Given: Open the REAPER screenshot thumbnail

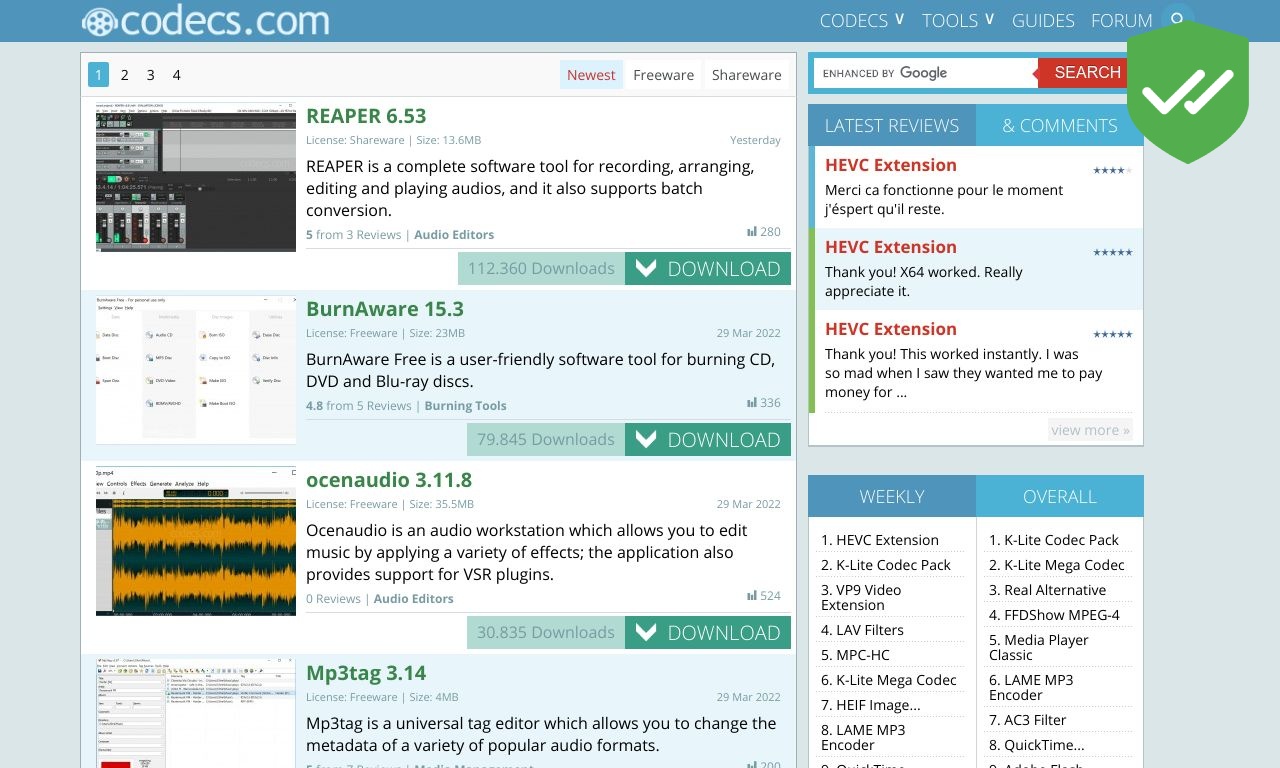Looking at the screenshot, I should pyautogui.click(x=196, y=177).
